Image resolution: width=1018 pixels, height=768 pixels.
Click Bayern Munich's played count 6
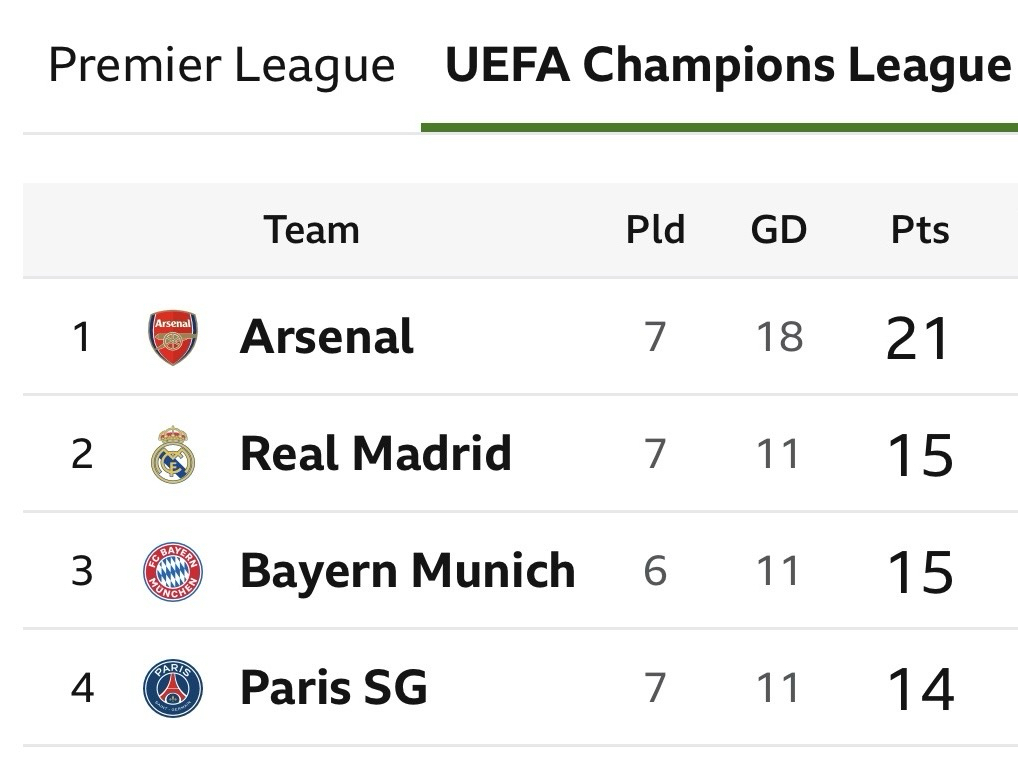point(655,571)
